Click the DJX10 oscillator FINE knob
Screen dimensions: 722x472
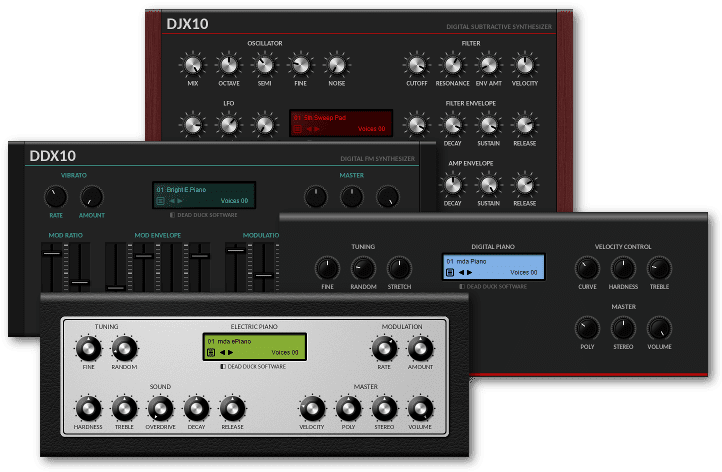[x=301, y=65]
